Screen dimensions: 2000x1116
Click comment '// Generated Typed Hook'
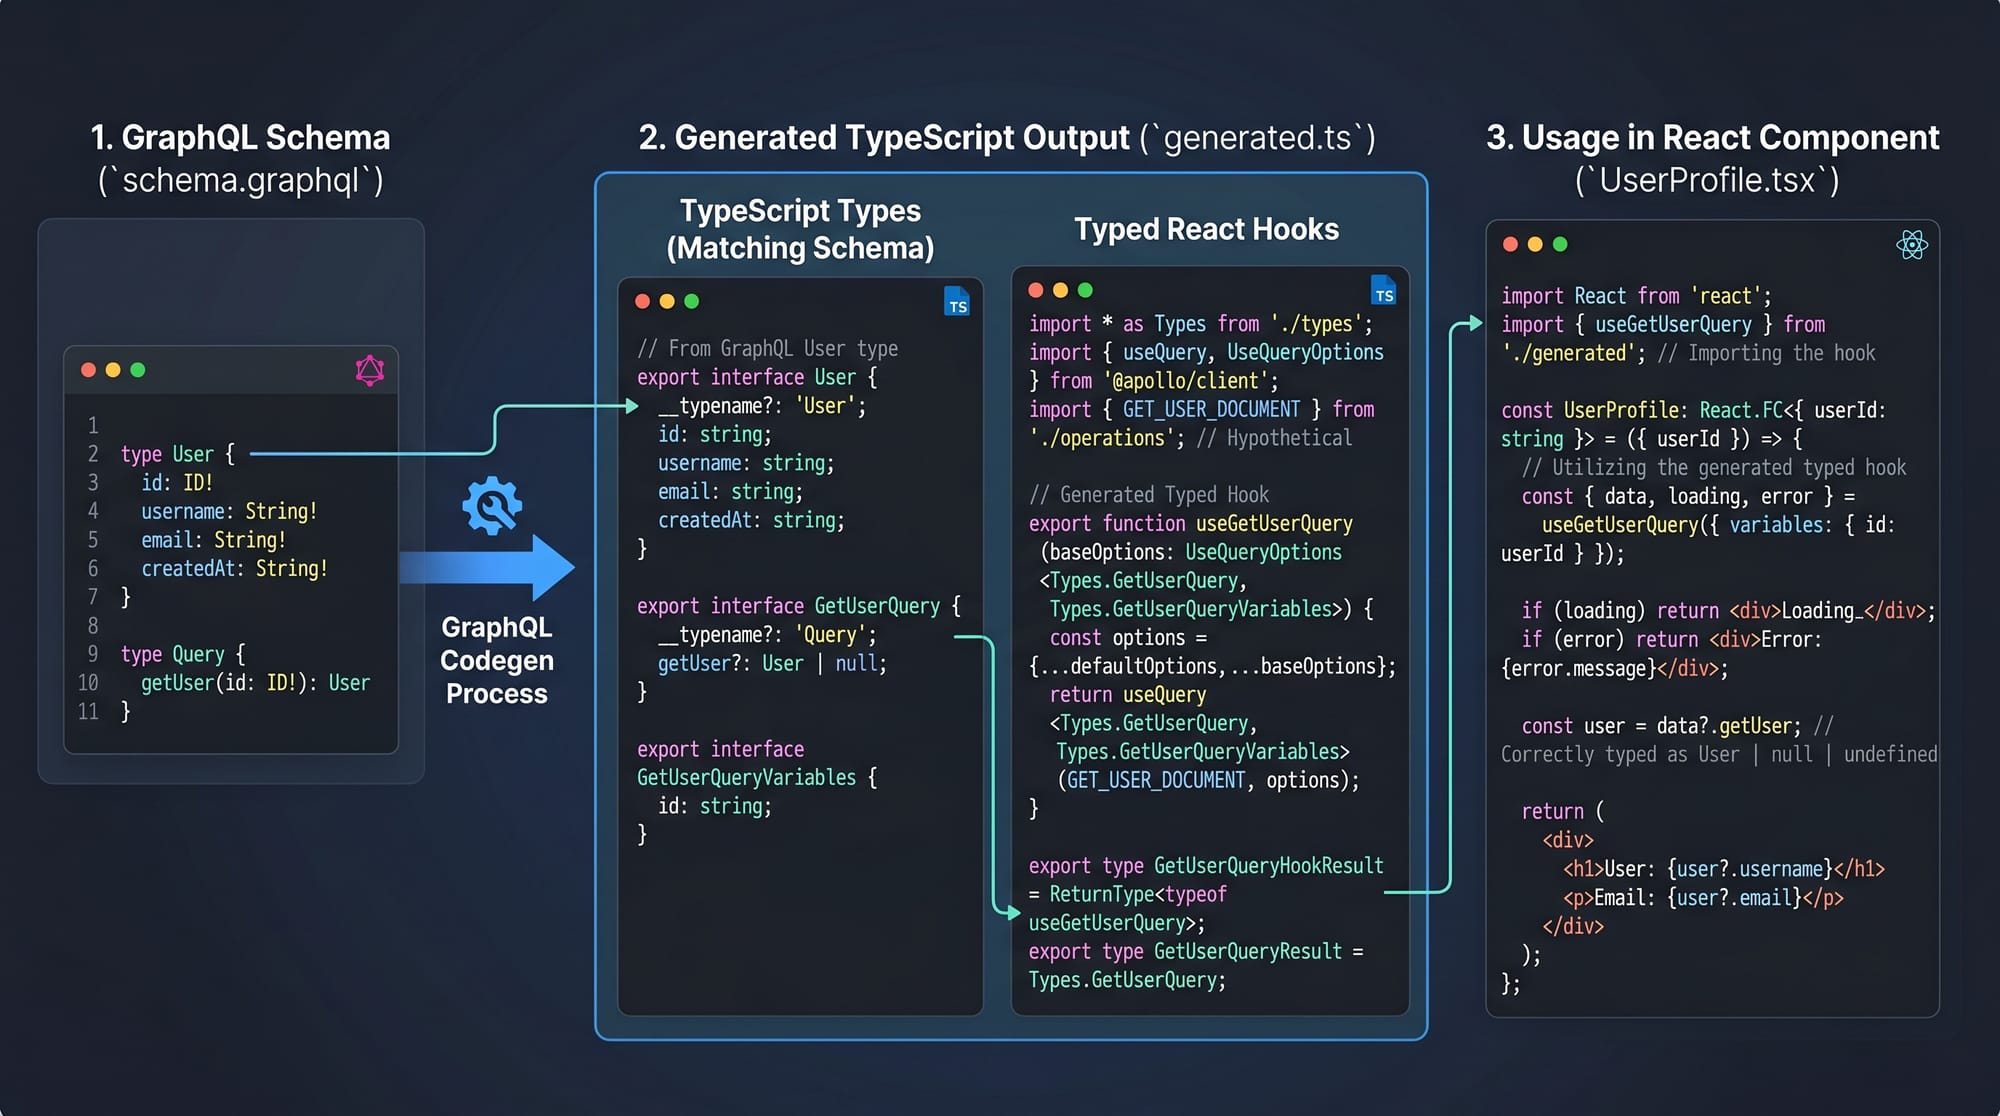[1149, 495]
